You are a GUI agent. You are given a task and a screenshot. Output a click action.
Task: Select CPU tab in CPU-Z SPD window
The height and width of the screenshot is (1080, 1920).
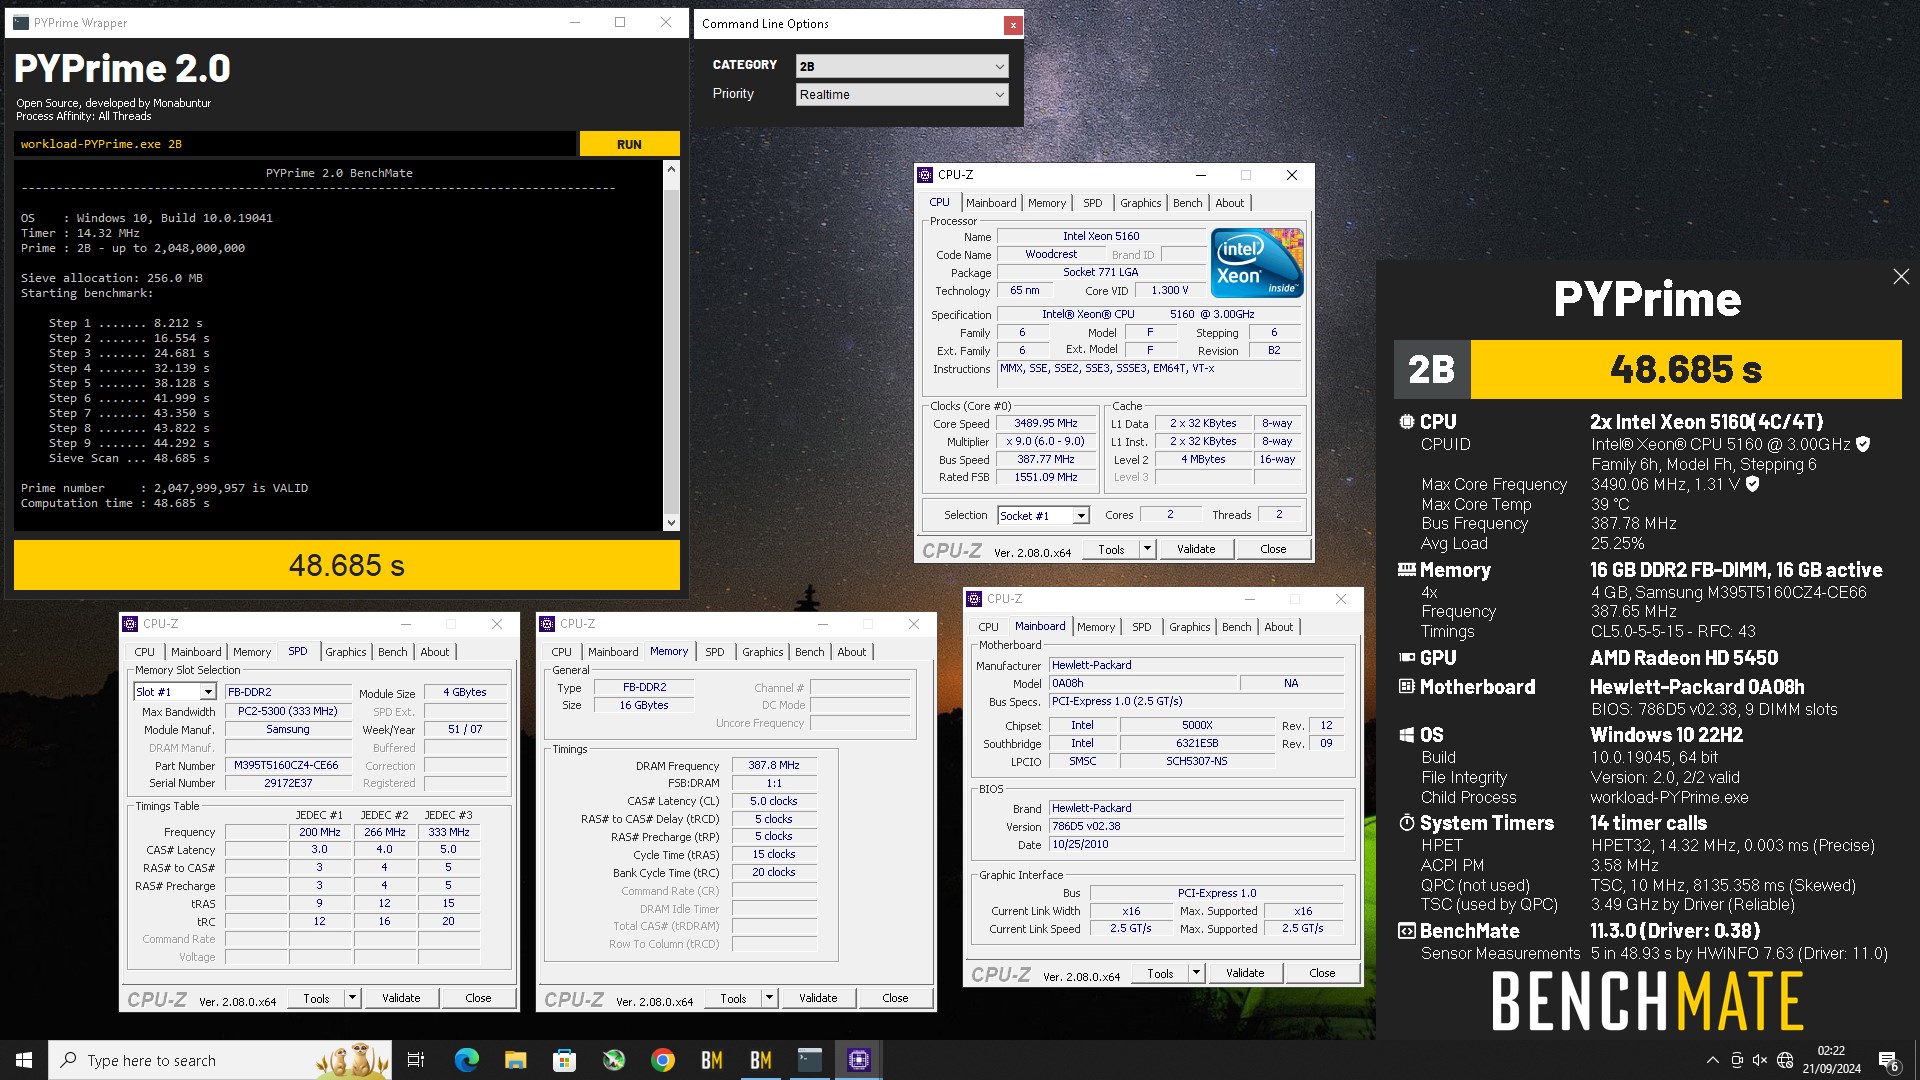[145, 652]
